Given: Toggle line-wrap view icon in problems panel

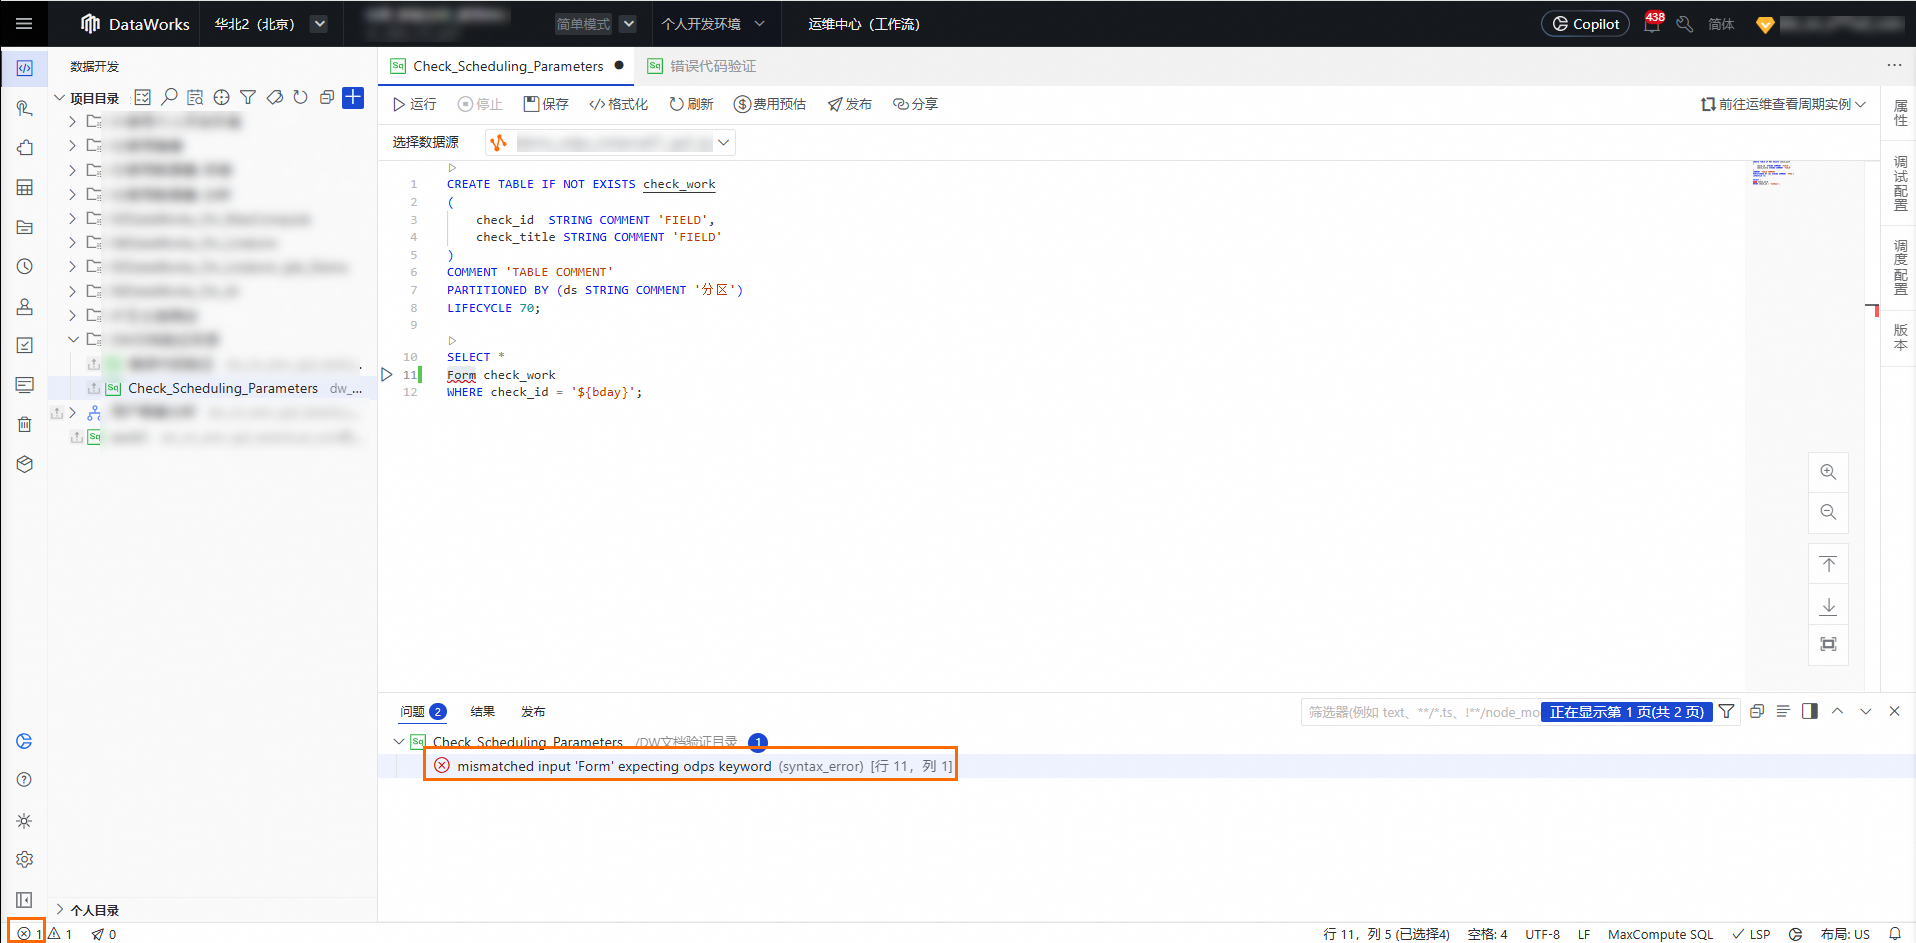Looking at the screenshot, I should [x=1783, y=711].
